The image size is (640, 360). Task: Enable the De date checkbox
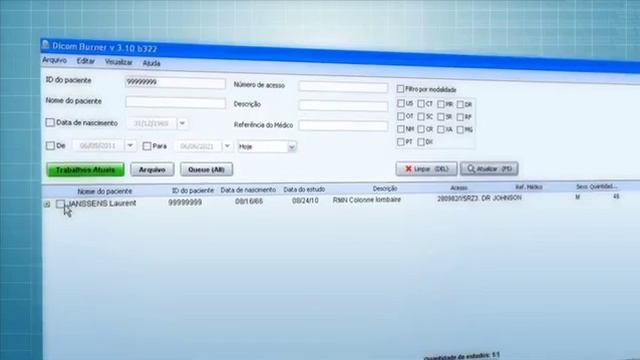pos(50,145)
